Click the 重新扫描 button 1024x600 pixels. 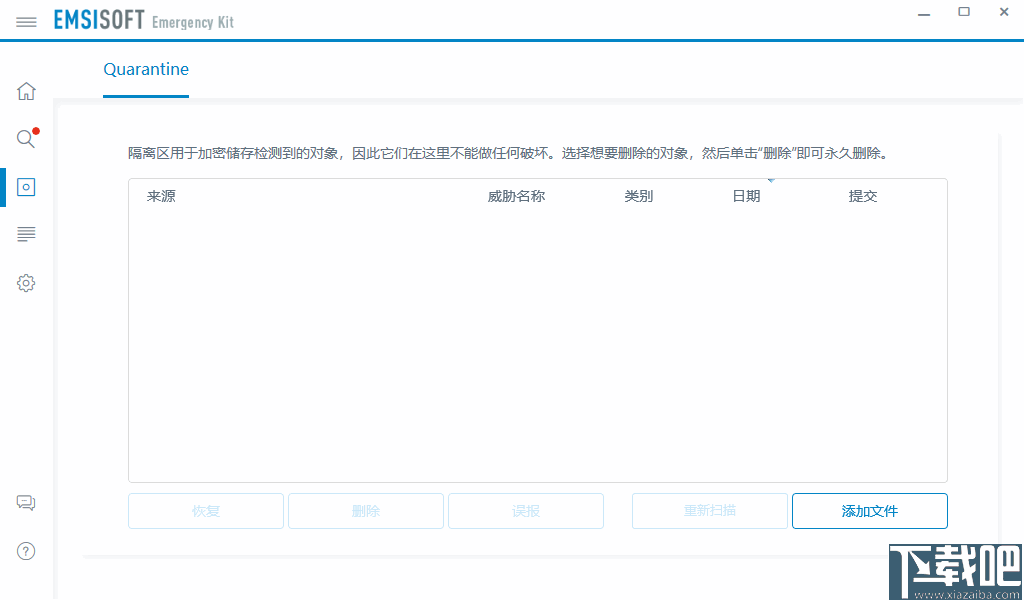tap(709, 510)
